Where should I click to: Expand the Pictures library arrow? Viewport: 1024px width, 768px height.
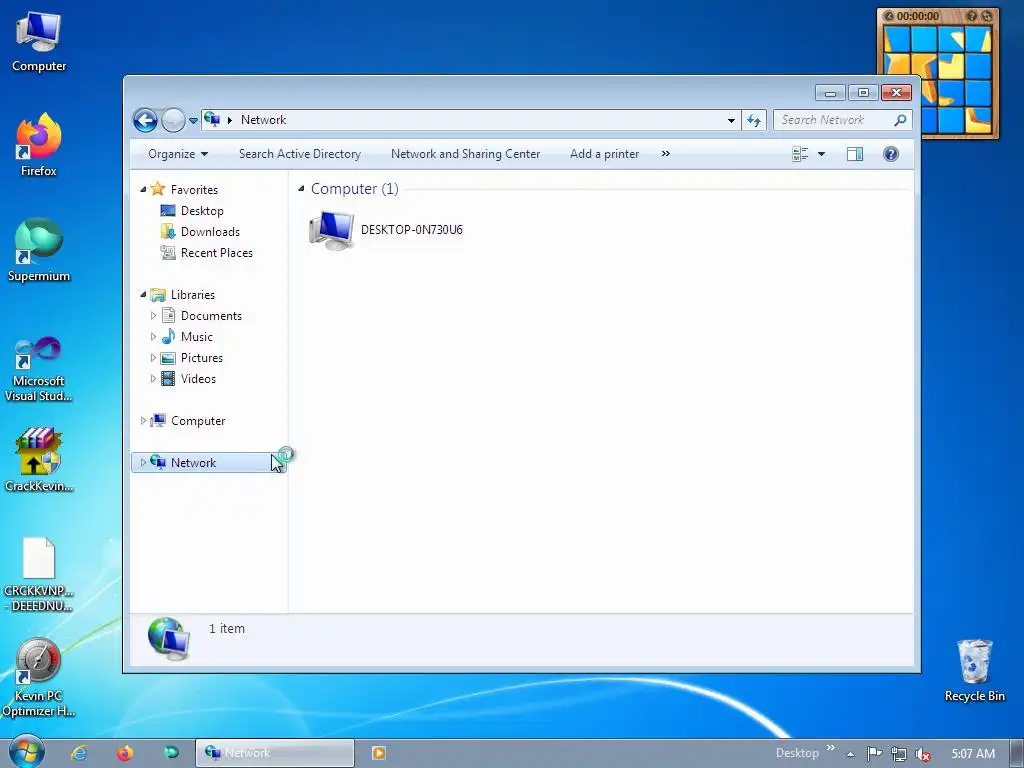[x=153, y=358]
